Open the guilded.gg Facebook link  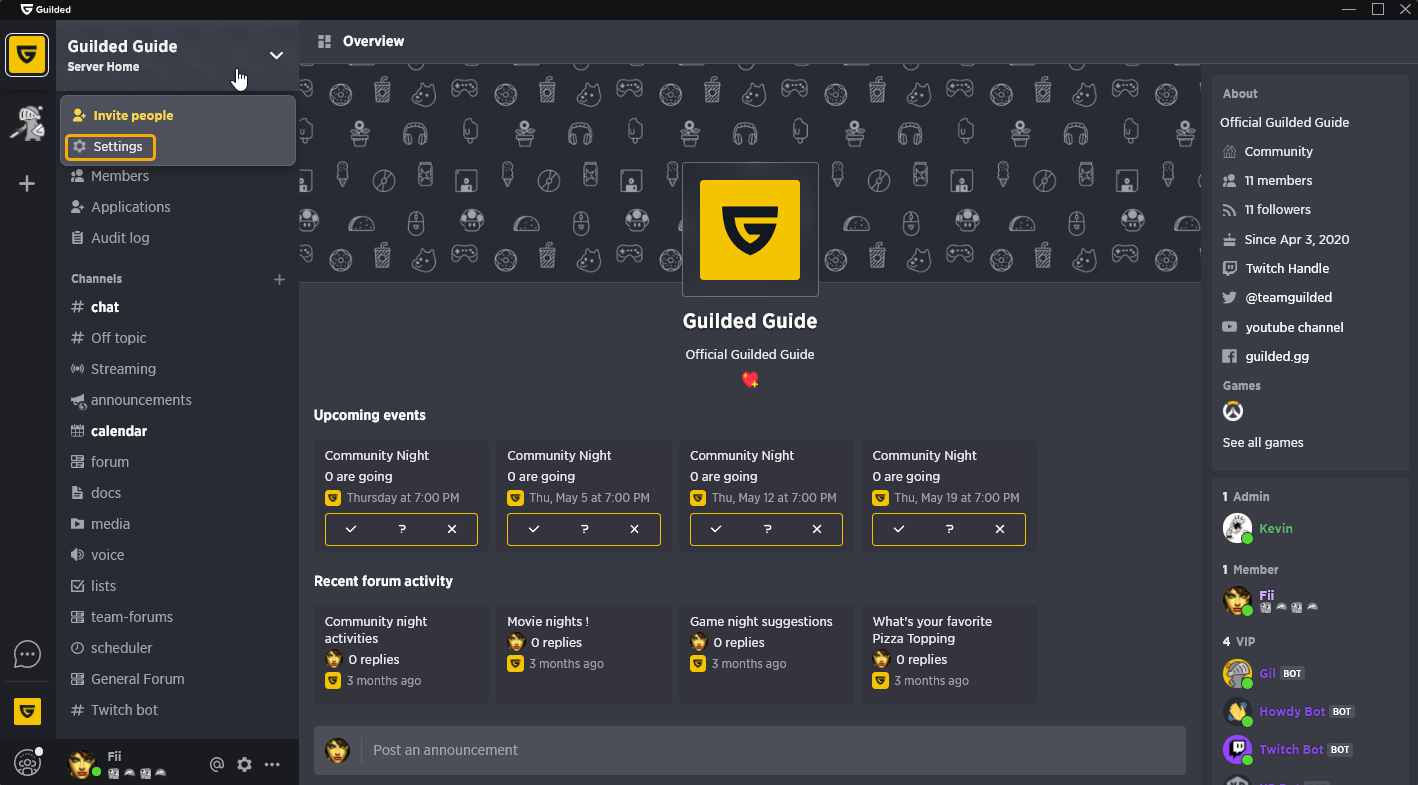point(1277,356)
